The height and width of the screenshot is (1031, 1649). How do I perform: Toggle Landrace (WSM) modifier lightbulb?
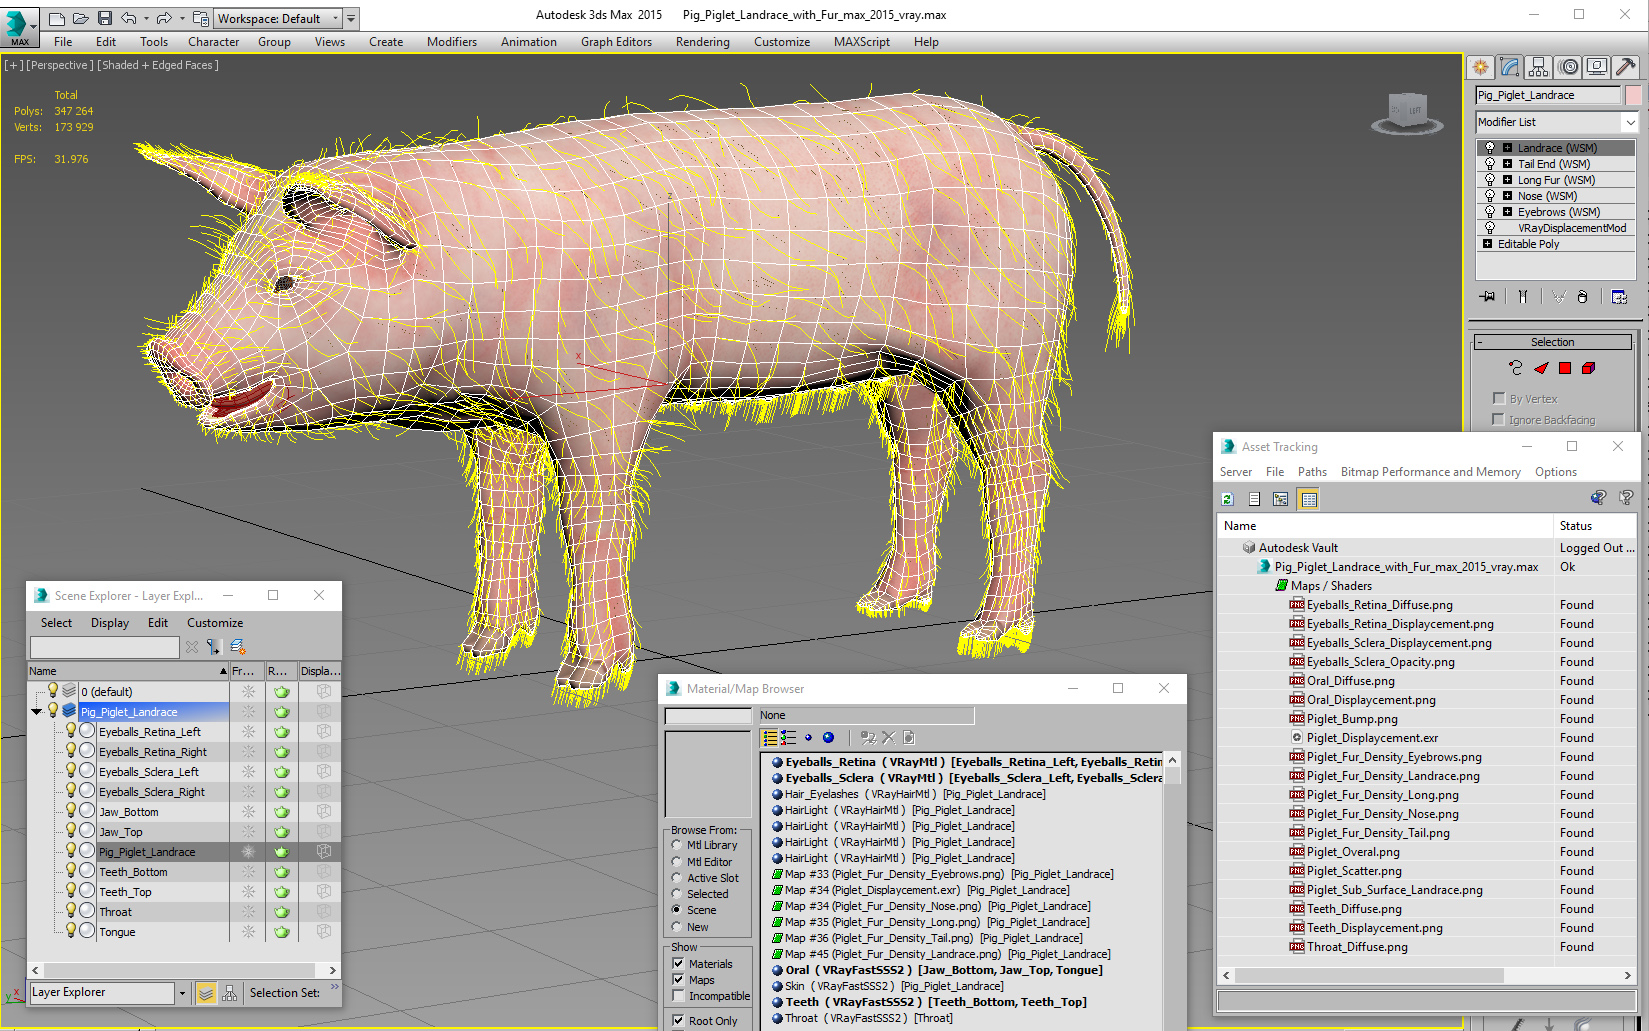point(1490,148)
